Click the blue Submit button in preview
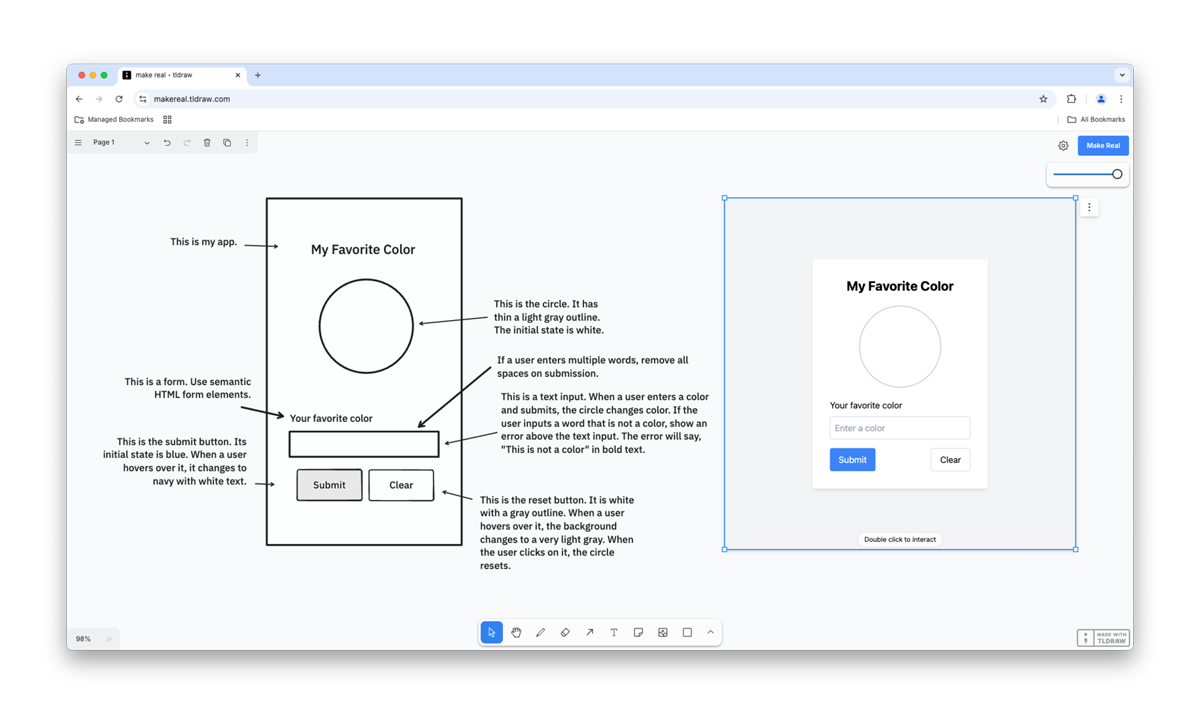1200x720 pixels. (x=852, y=460)
